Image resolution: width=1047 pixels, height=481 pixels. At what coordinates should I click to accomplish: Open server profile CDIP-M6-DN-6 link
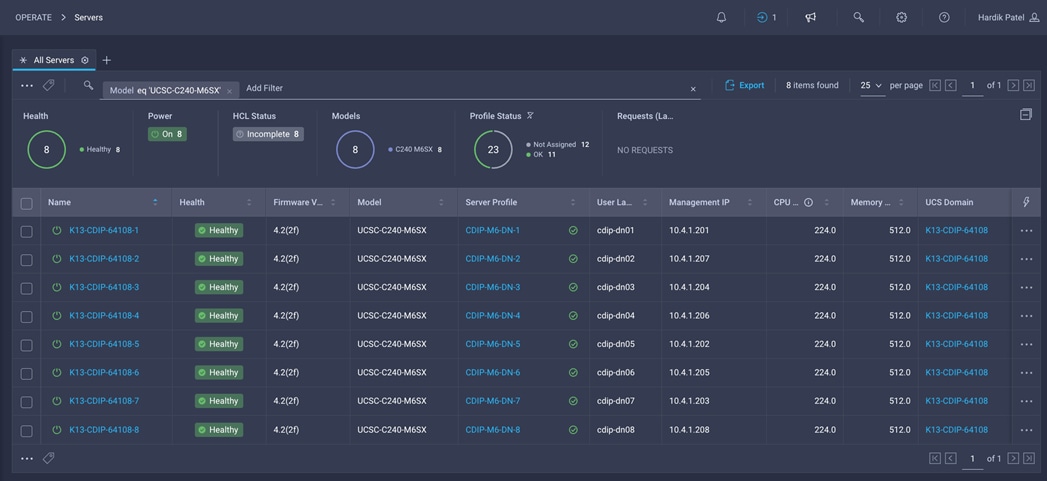(493, 373)
